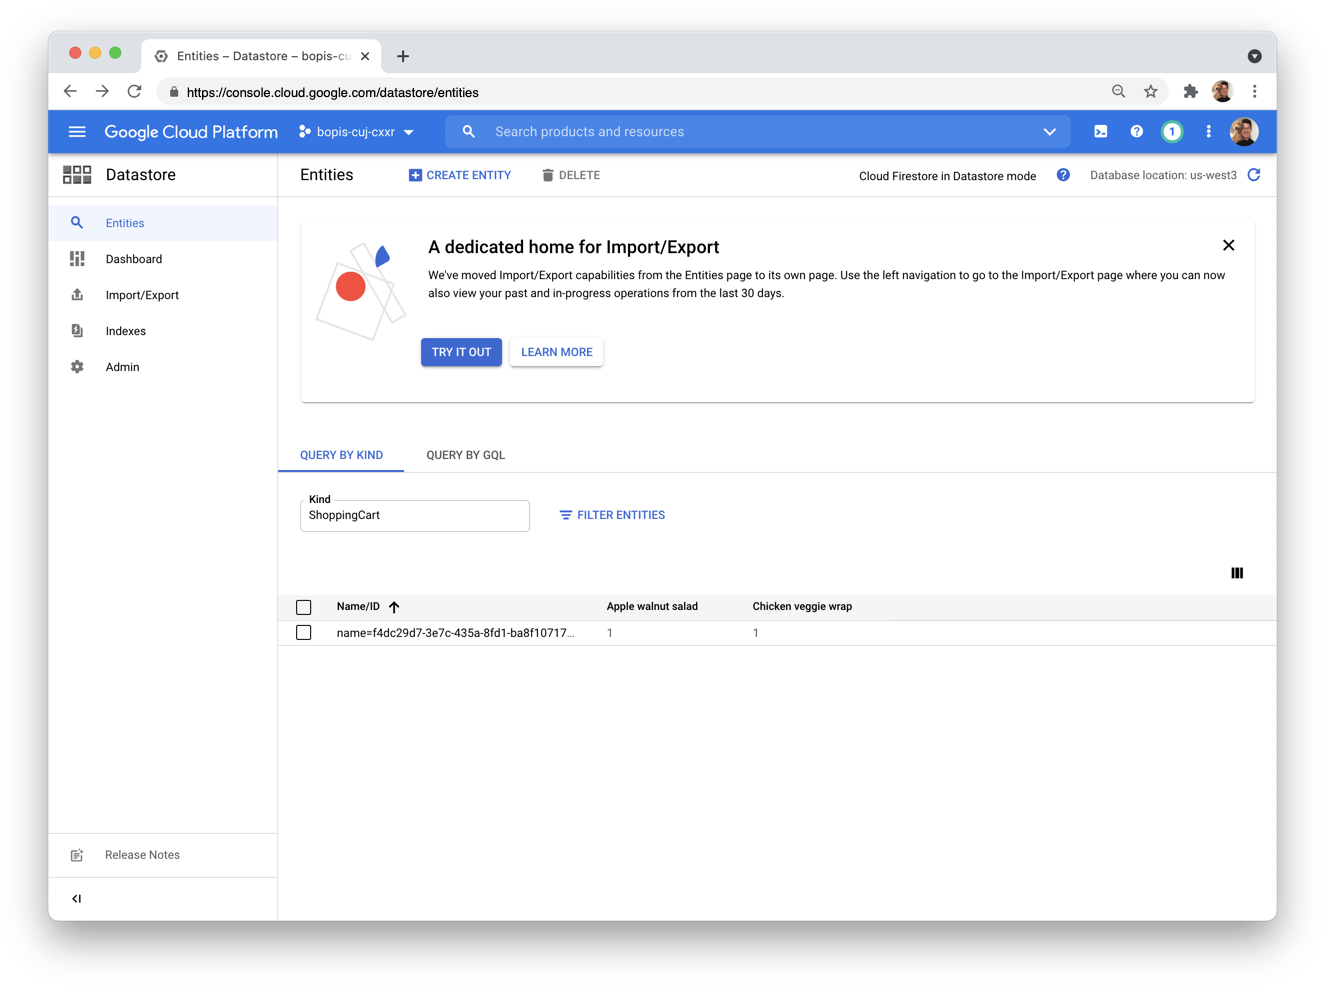Open the ShoppingCart Kind dropdown
Image resolution: width=1325 pixels, height=988 pixels.
pyautogui.click(x=414, y=516)
